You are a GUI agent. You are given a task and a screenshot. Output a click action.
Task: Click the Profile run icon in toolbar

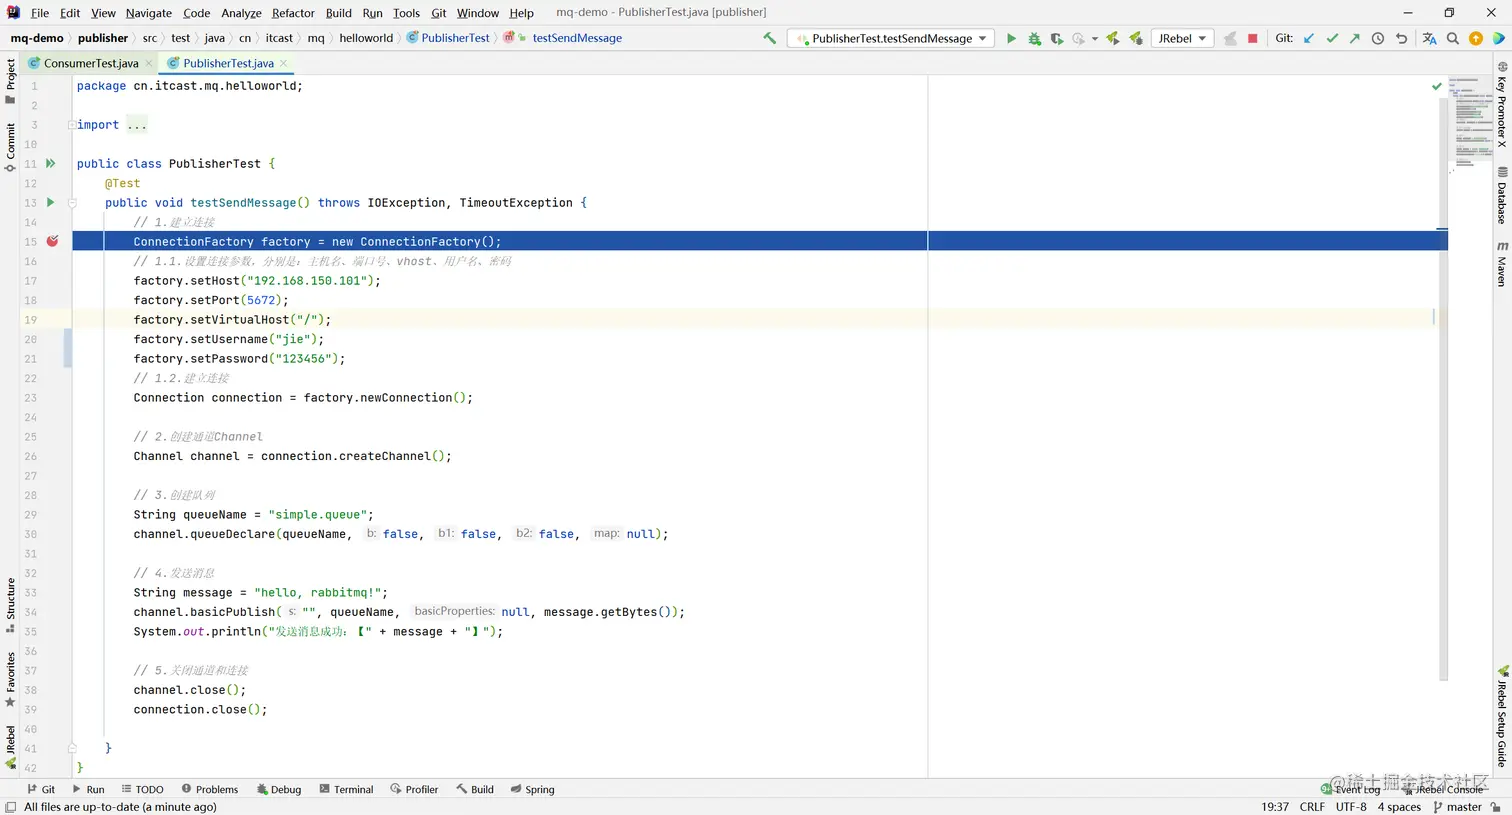tap(1078, 38)
